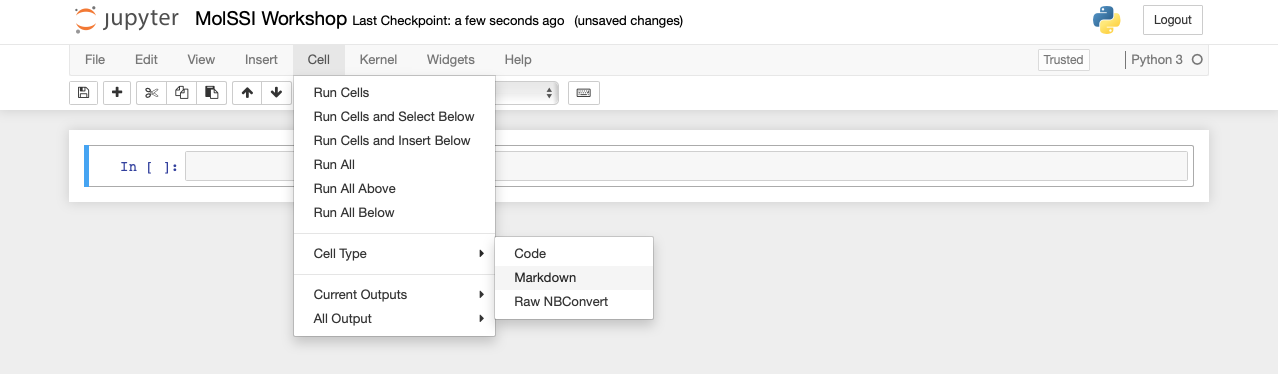
Task: Click the Jupyter logo
Action: [x=127, y=19]
